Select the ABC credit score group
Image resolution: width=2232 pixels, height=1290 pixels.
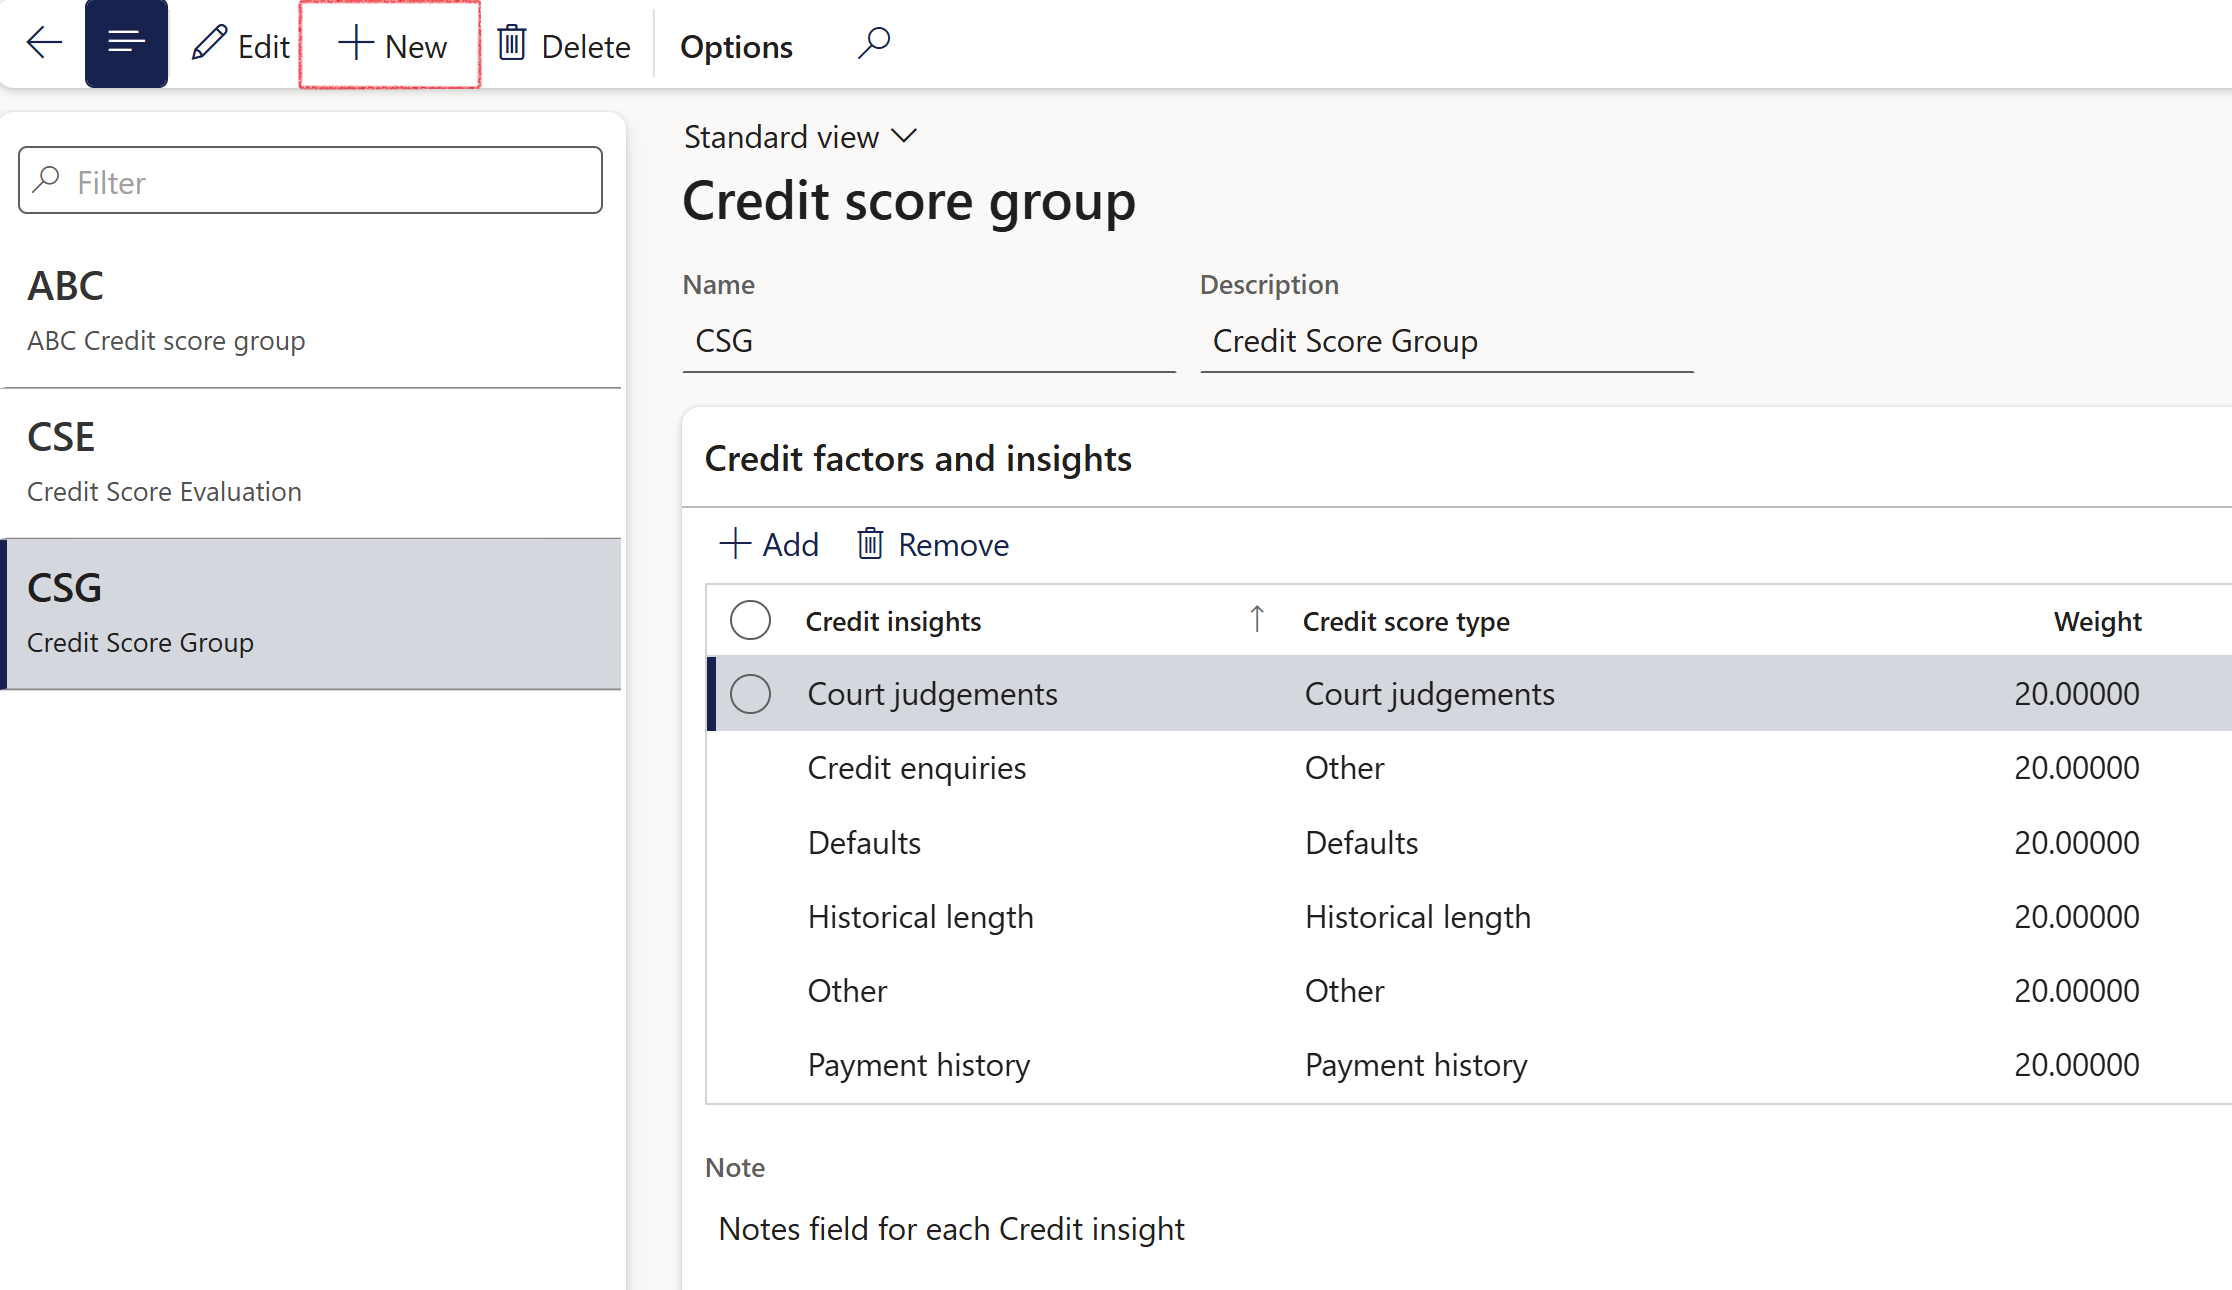point(311,312)
